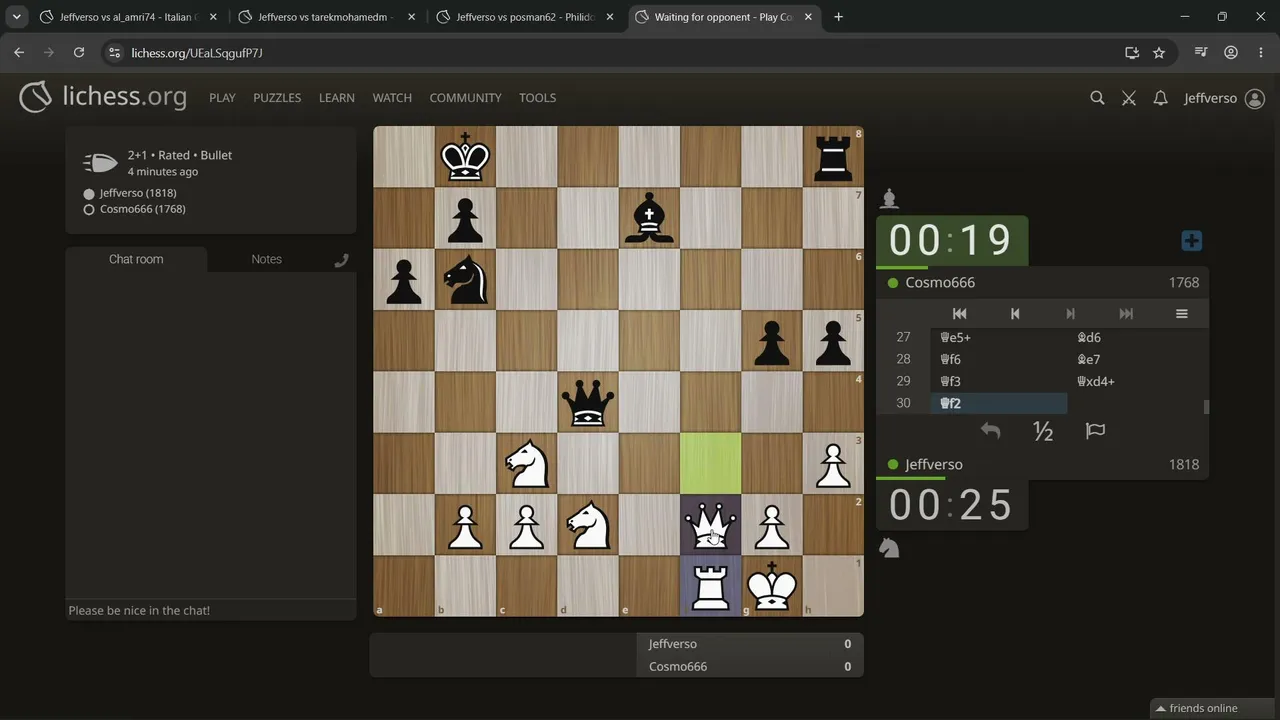1280x720 pixels.
Task: Open the browser profile icon
Action: point(1231,53)
